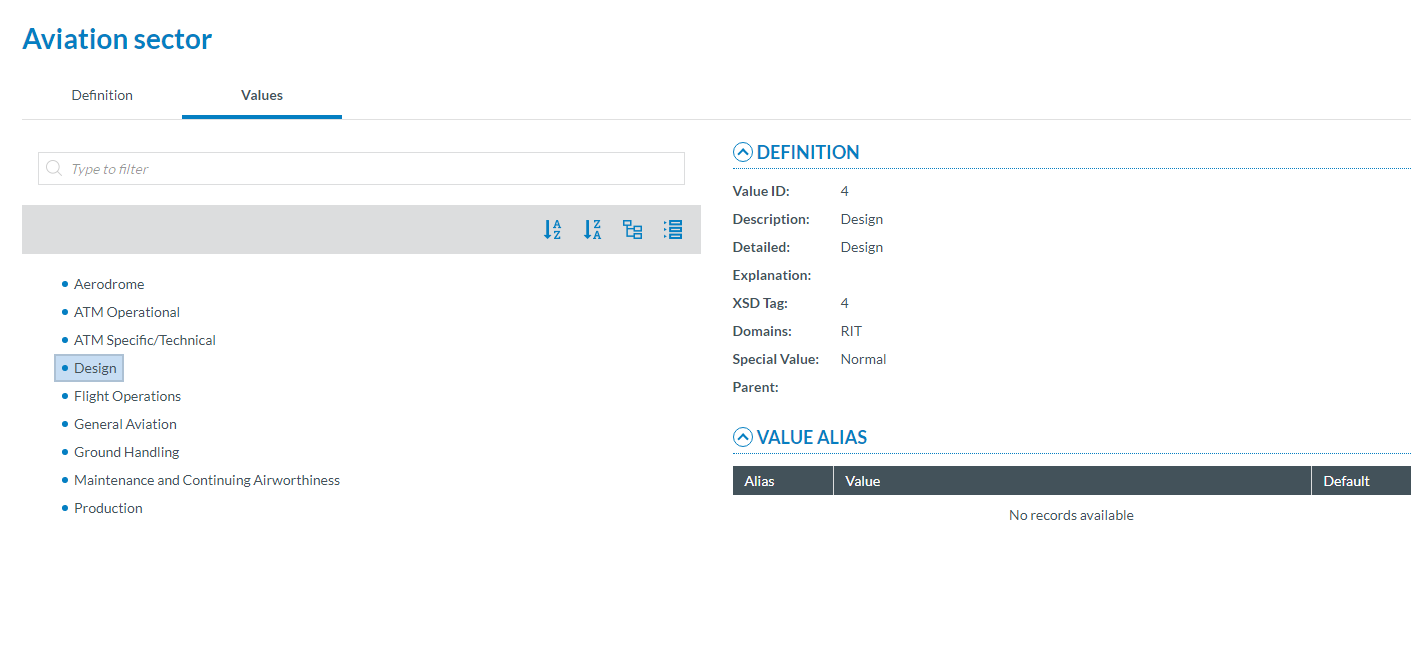Collapse the DEFINITION section chevron

pyautogui.click(x=742, y=153)
